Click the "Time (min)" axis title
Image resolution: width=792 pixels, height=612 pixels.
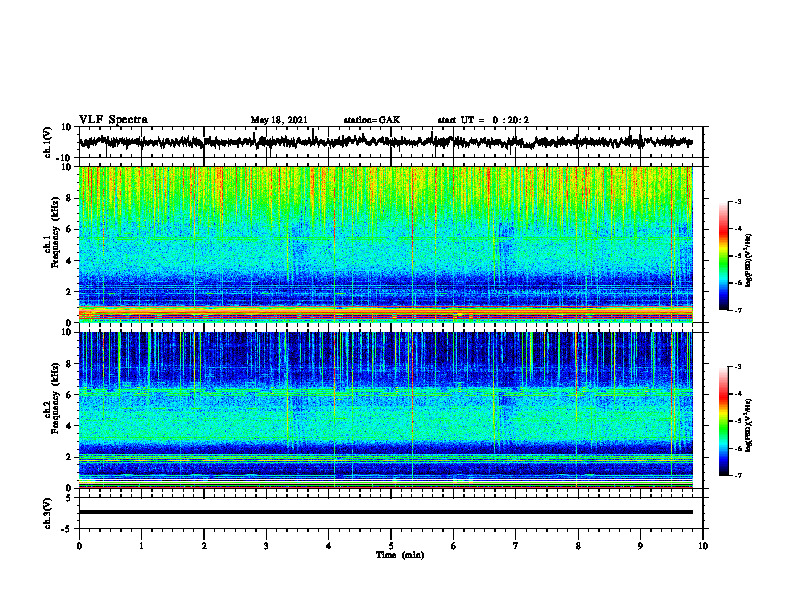(x=400, y=555)
